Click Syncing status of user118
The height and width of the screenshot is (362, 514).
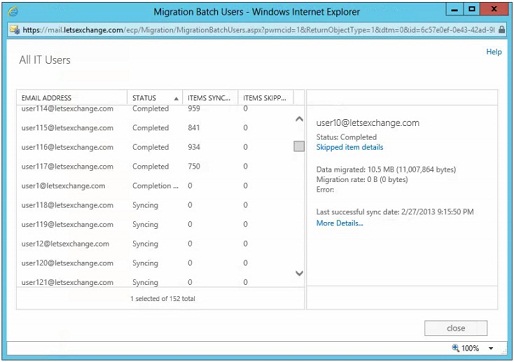point(145,205)
